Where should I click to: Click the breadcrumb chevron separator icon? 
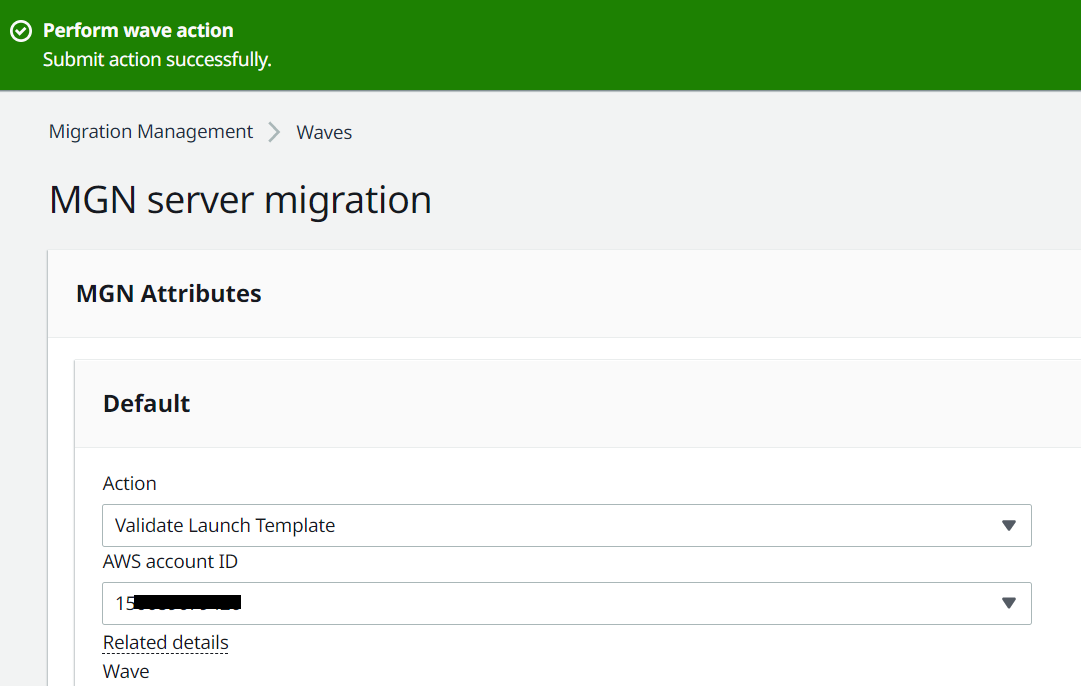[x=274, y=132]
